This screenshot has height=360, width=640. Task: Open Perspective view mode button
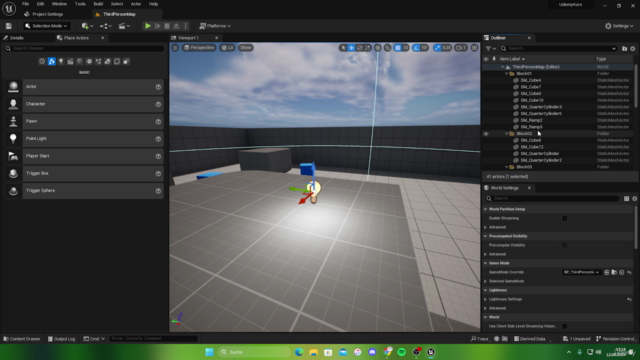click(x=199, y=48)
